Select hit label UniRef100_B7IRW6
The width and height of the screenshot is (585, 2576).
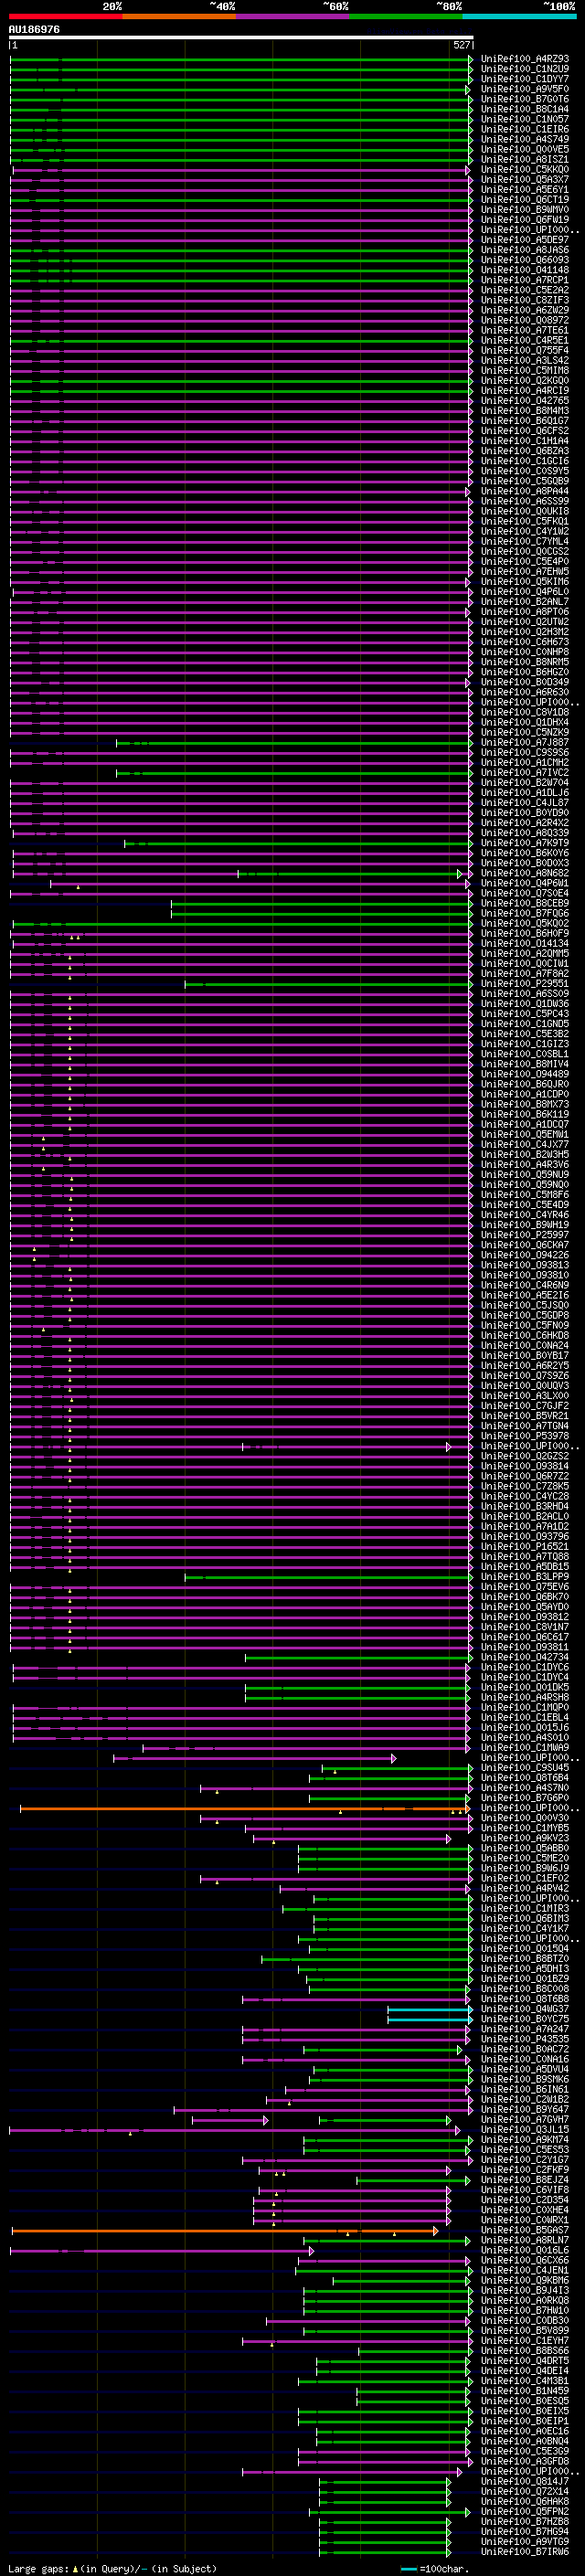click(524, 2551)
